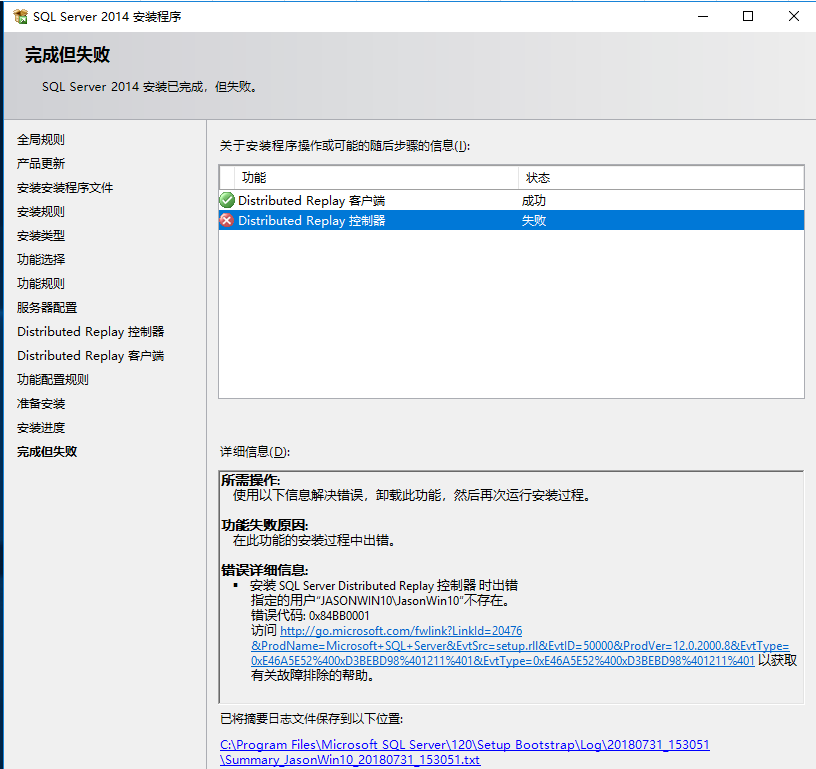The width and height of the screenshot is (816, 769).
Task: Select 完成但失败 step in the sidebar
Action: (47, 452)
